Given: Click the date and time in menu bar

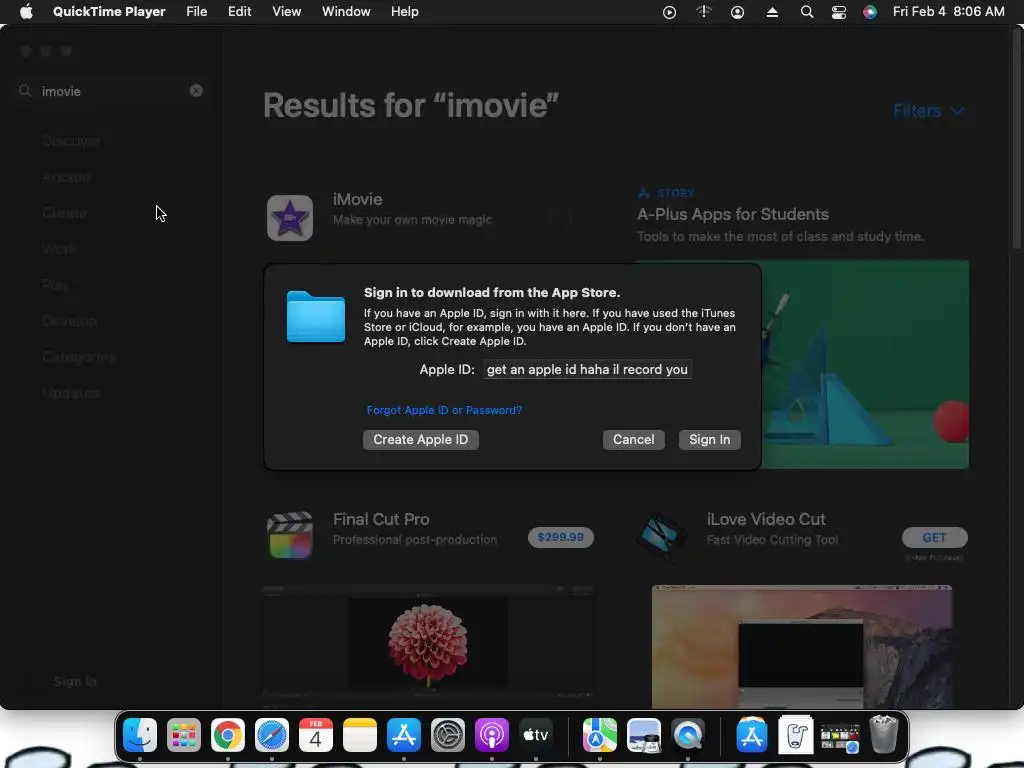Looking at the screenshot, I should coord(948,12).
